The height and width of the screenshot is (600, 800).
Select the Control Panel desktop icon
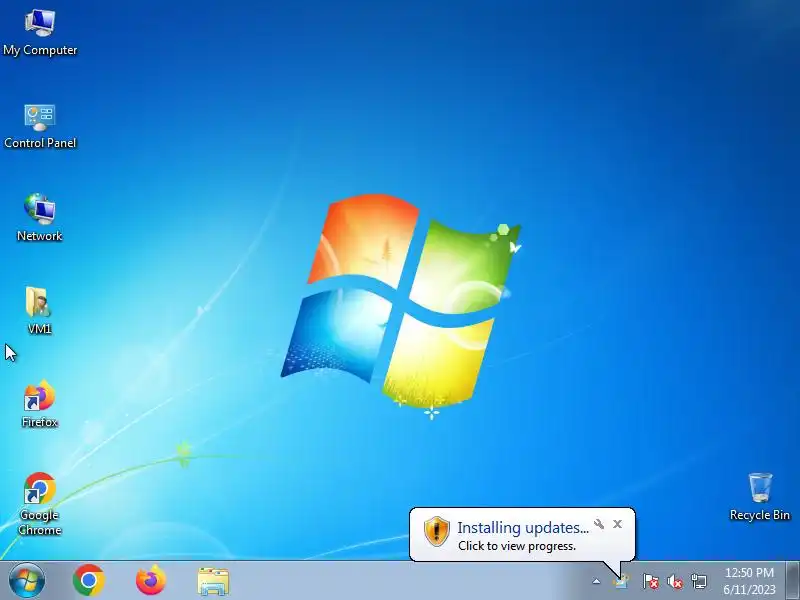pos(40,127)
